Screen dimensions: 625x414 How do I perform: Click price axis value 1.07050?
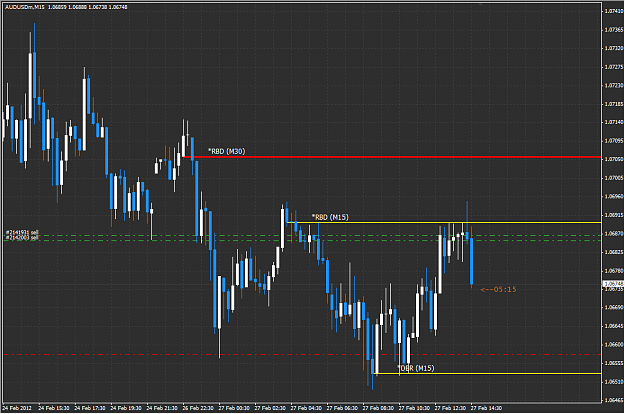(x=614, y=159)
